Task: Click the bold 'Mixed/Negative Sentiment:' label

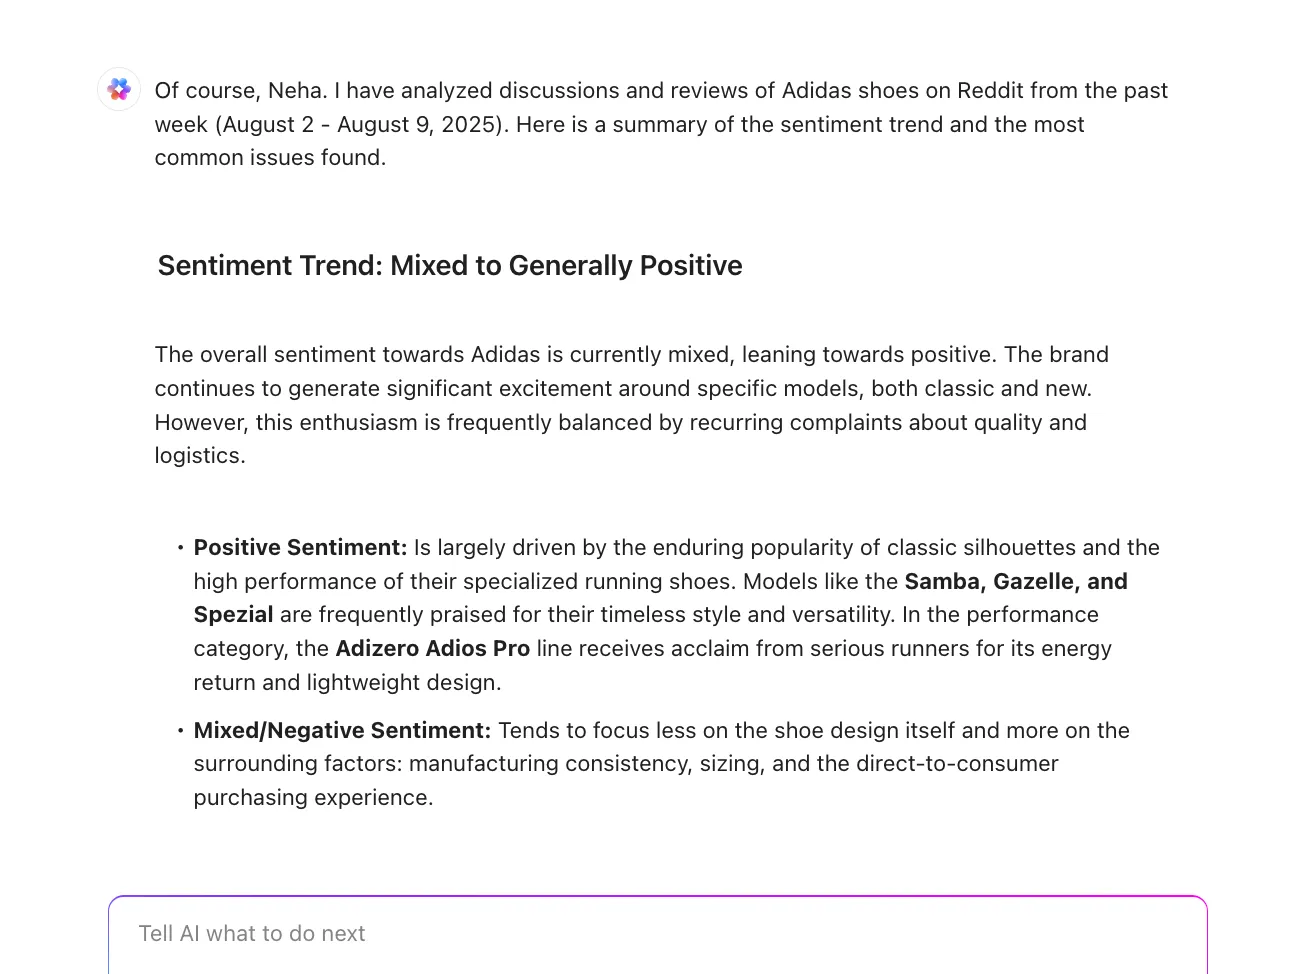Action: tap(342, 731)
